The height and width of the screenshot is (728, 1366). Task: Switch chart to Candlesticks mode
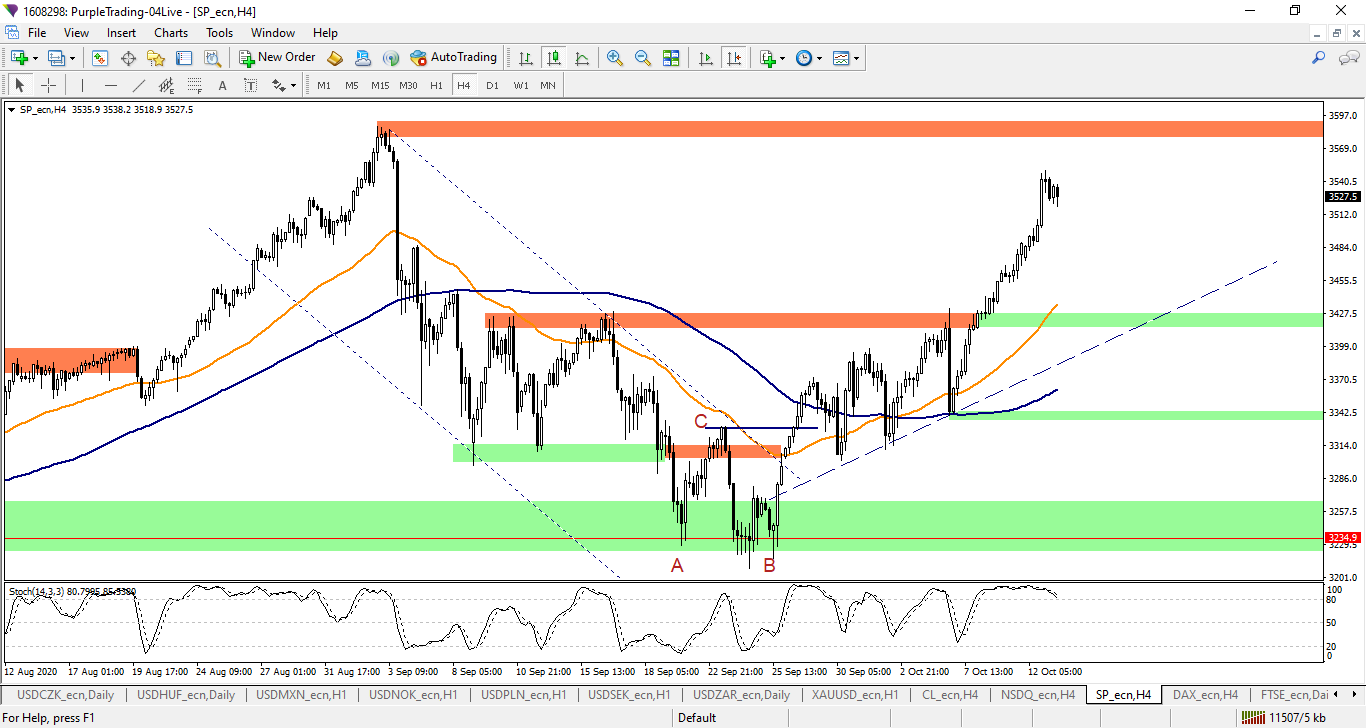click(x=553, y=58)
